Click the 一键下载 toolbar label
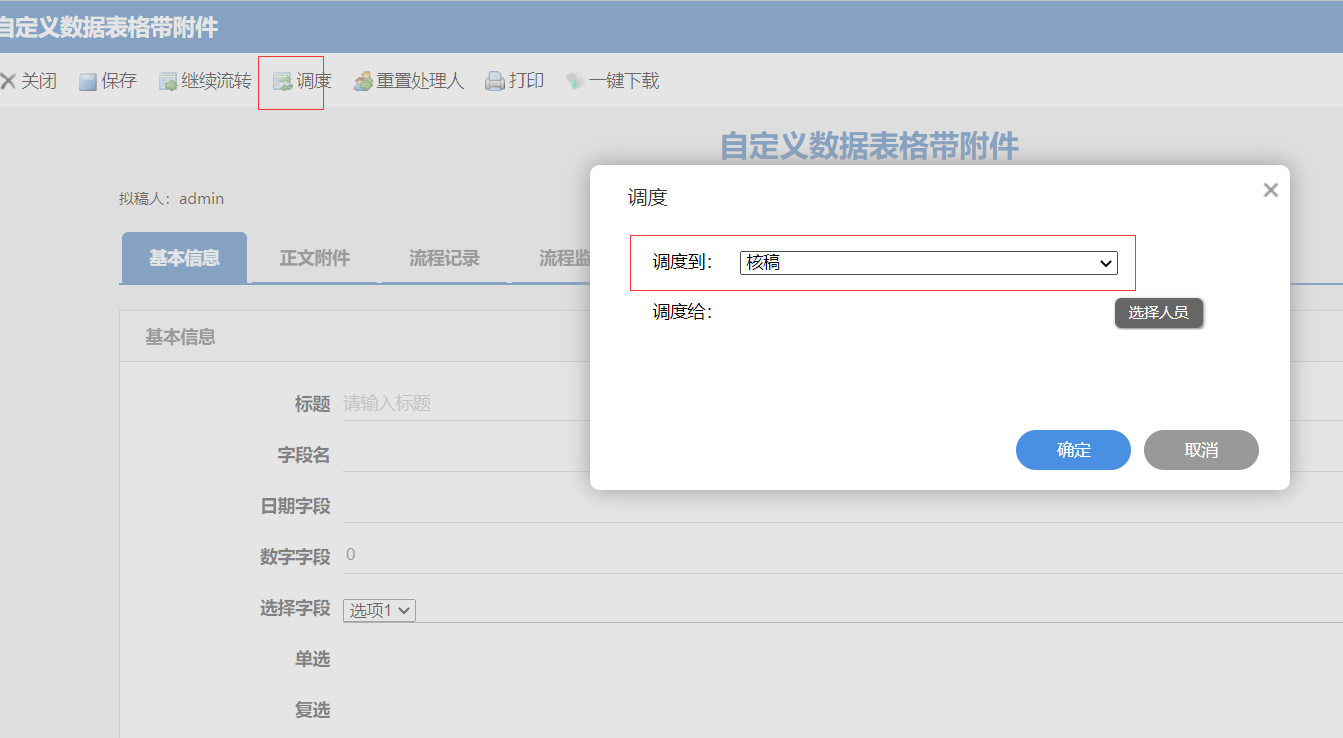The height and width of the screenshot is (738, 1343). [x=624, y=82]
